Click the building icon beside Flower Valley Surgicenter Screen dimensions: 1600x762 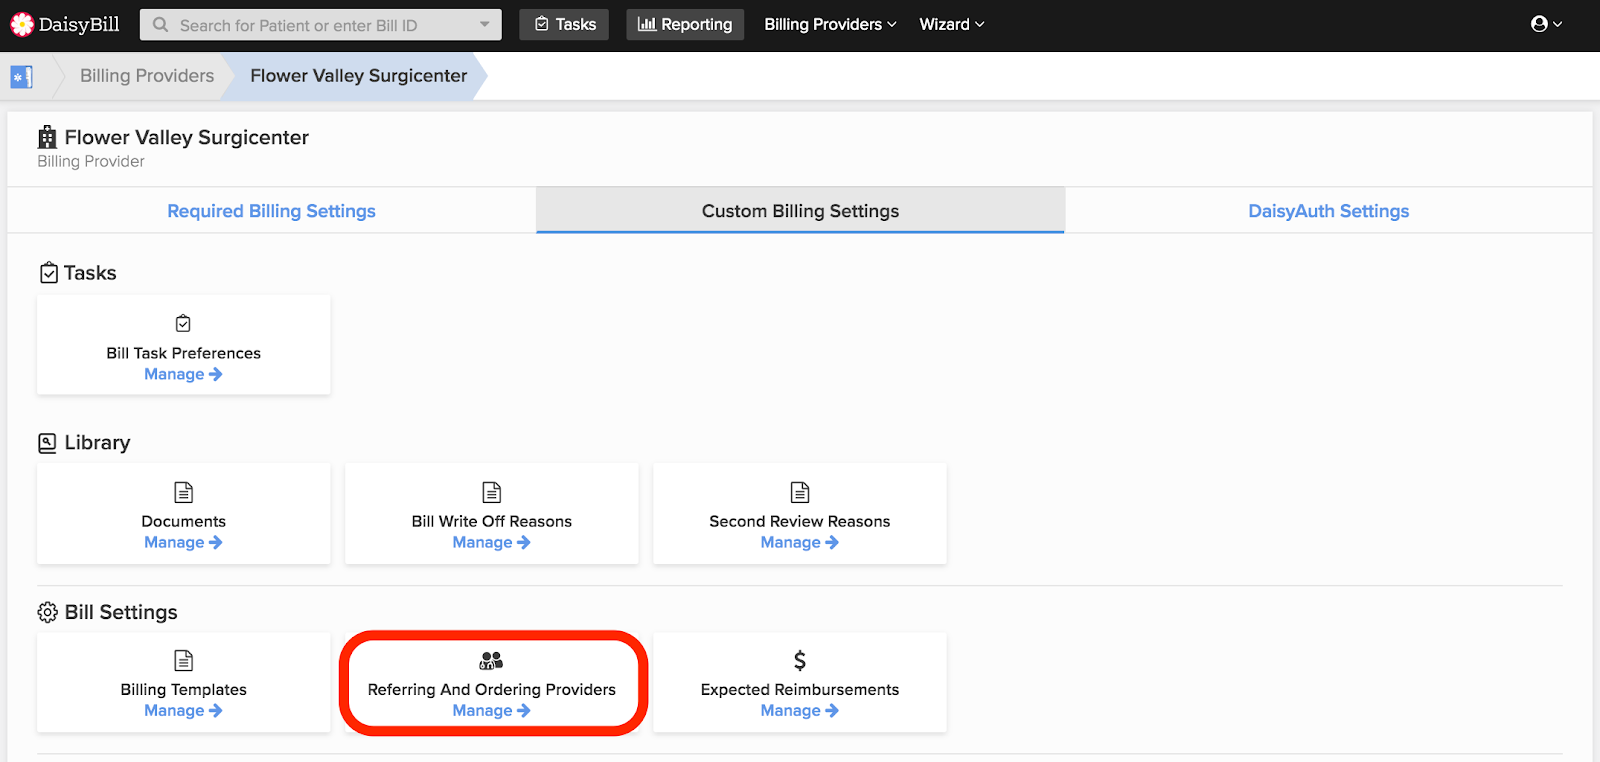[x=47, y=137]
